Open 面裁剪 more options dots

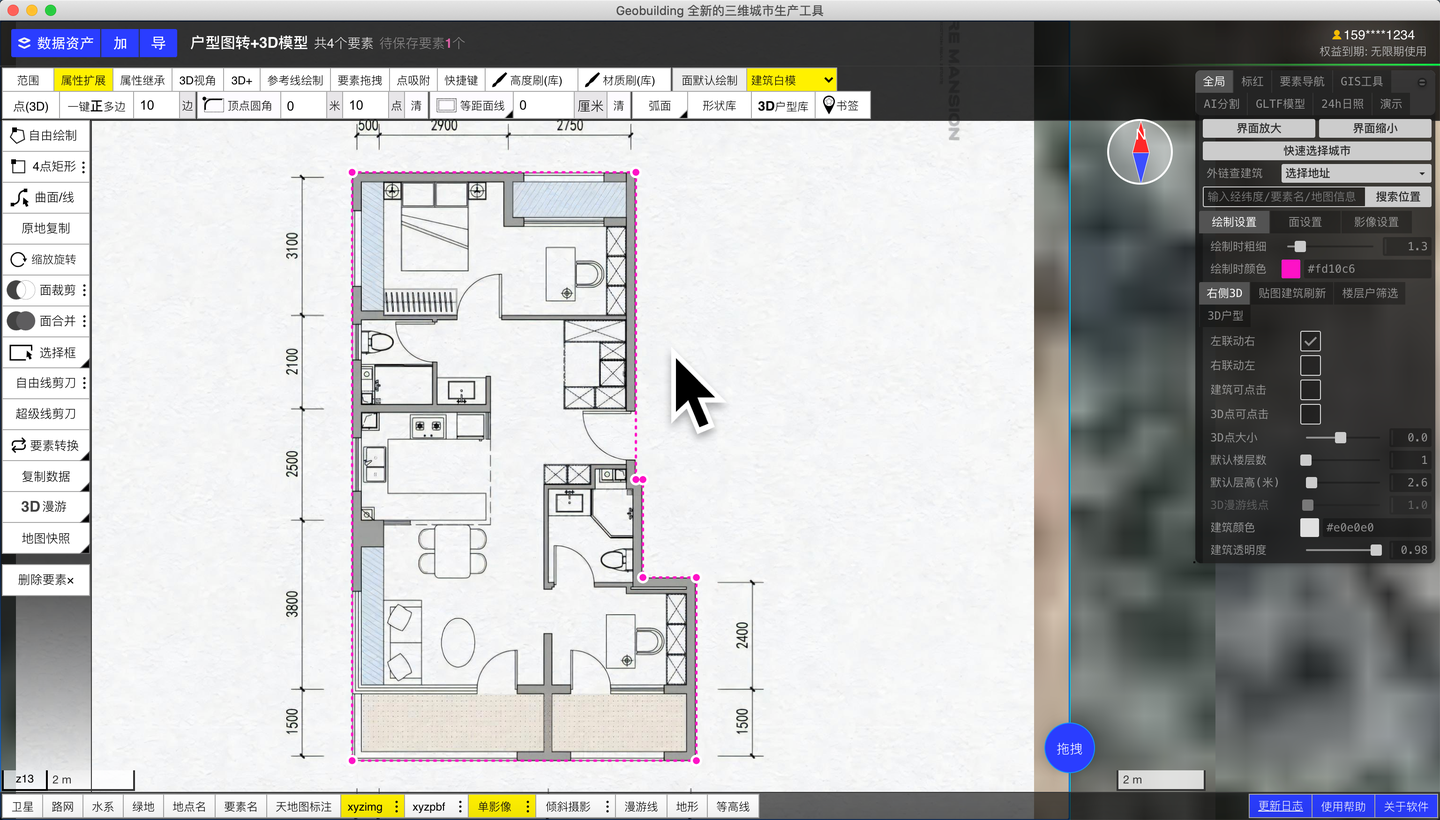click(x=83, y=290)
